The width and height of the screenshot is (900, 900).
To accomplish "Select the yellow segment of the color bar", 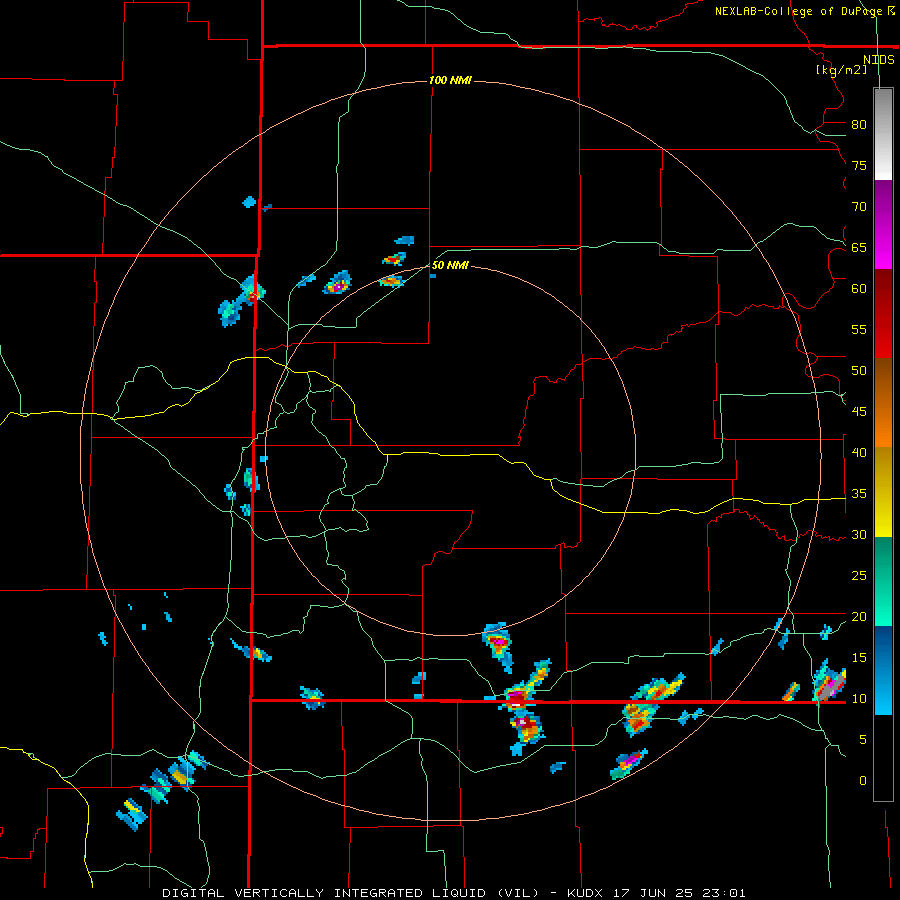I will [883, 492].
